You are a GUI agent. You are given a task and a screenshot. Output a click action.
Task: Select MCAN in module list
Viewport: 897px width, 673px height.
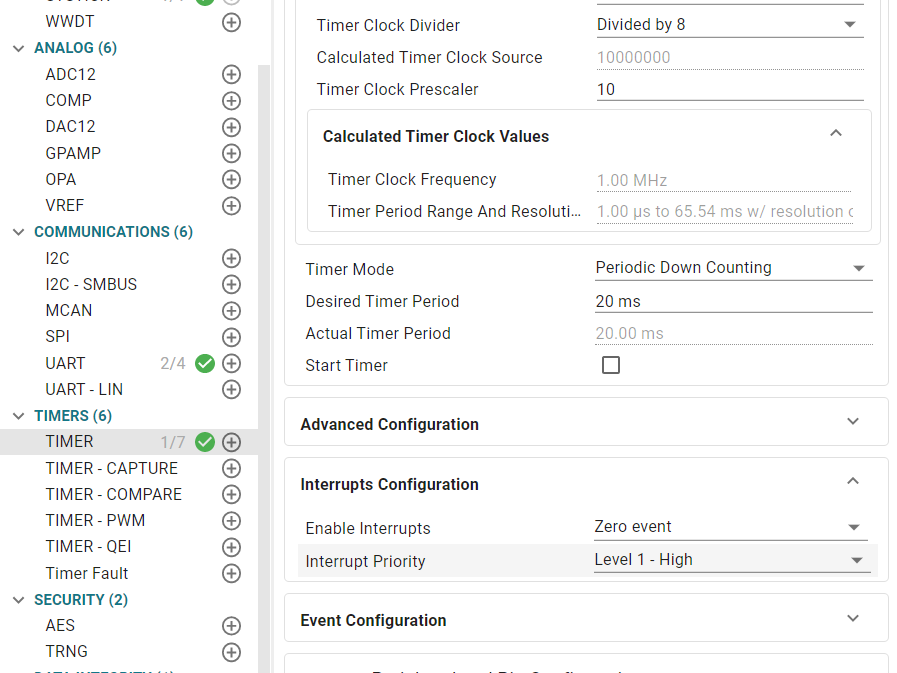69,310
